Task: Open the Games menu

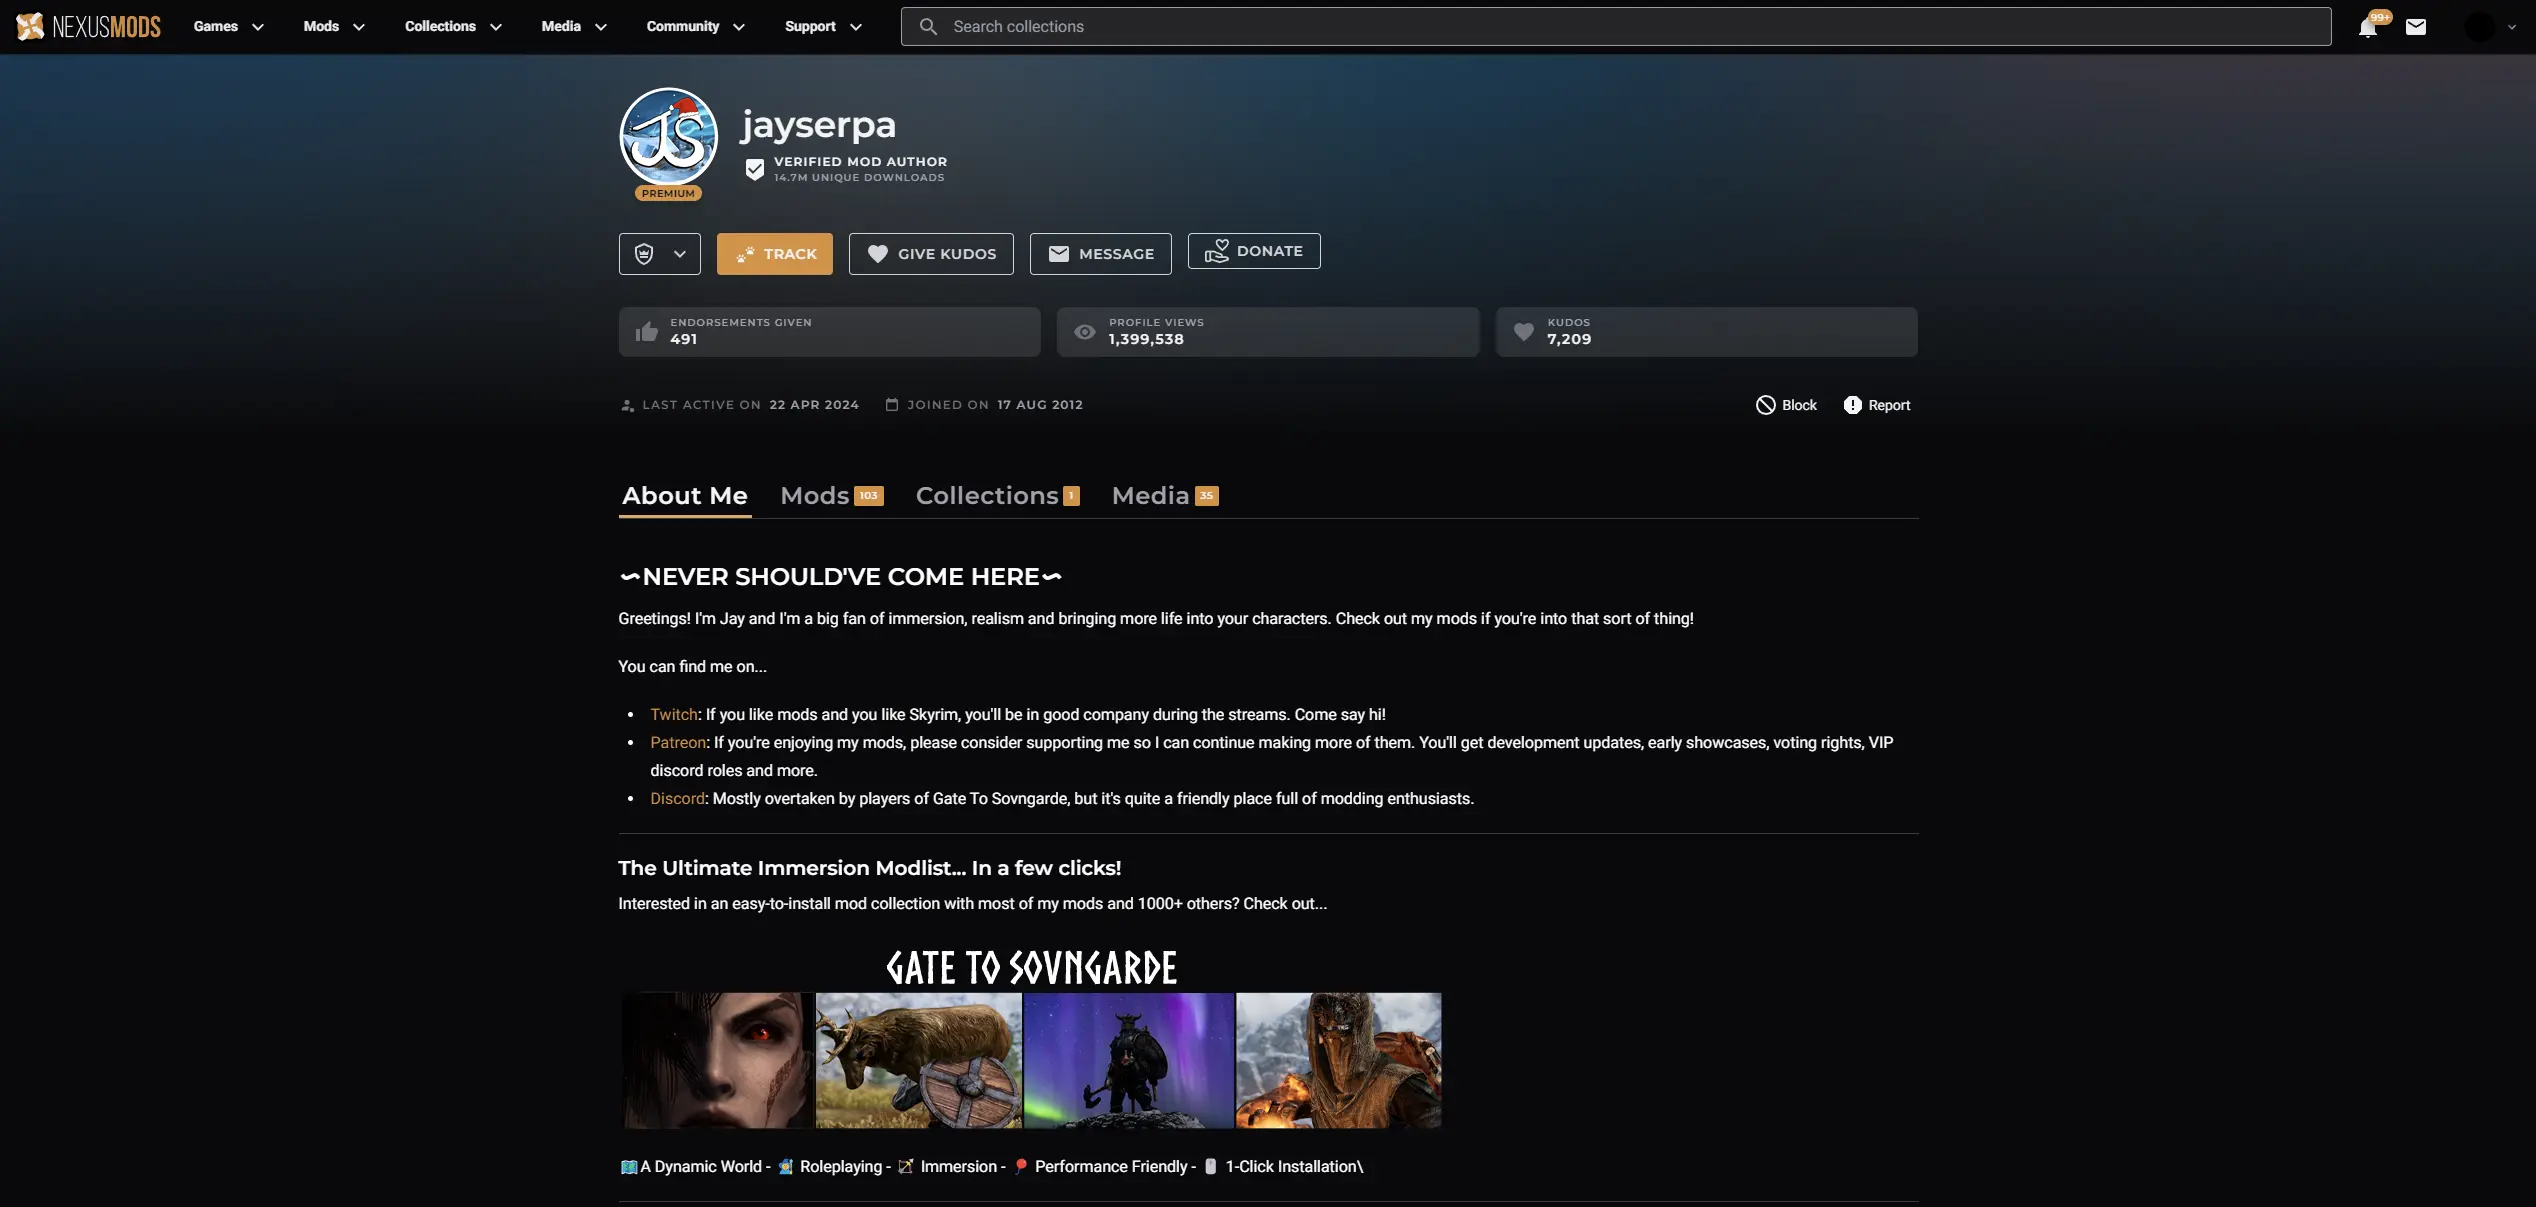Action: click(228, 27)
